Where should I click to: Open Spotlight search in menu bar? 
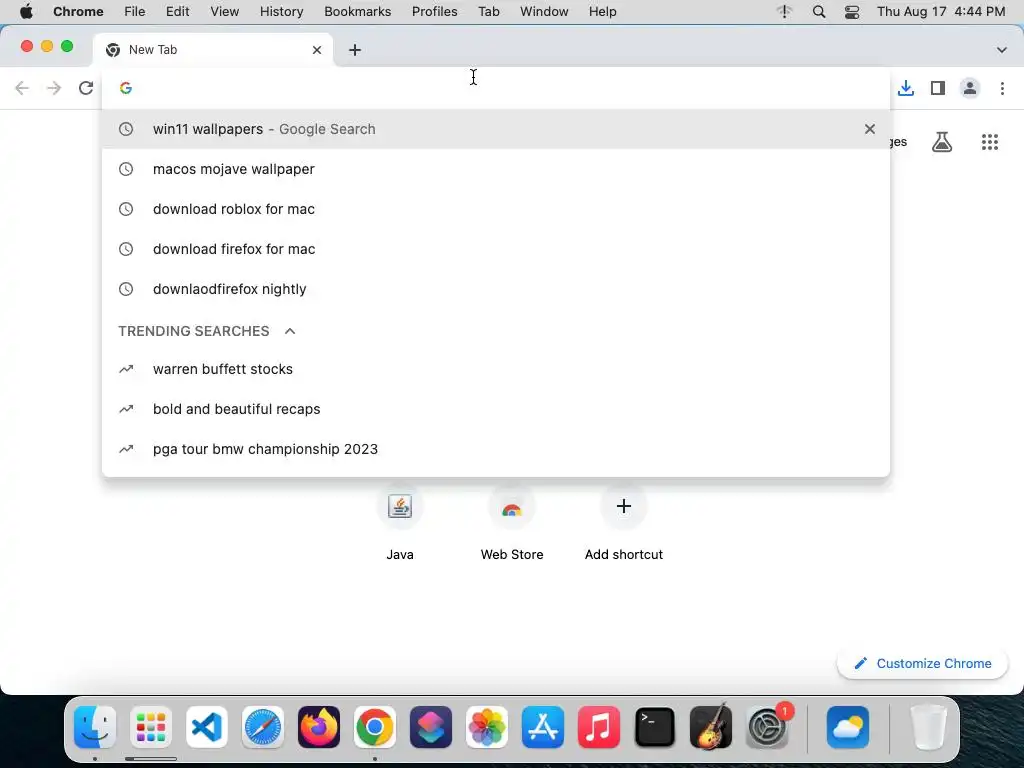tap(818, 11)
